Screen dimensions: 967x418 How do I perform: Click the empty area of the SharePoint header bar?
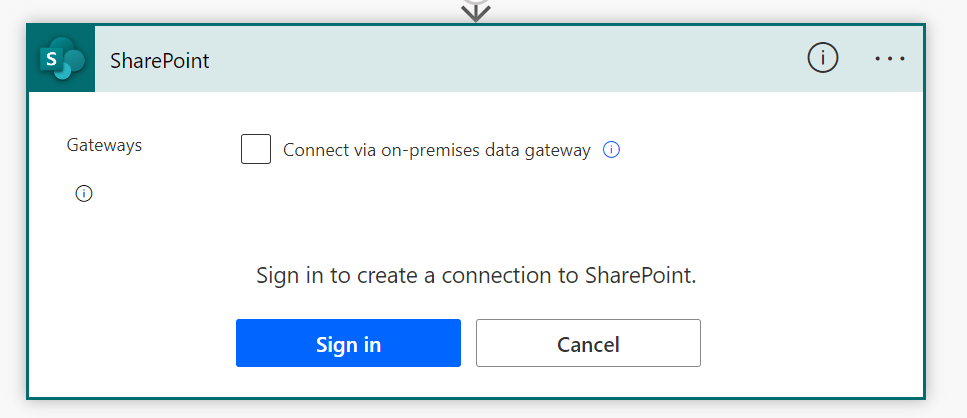tap(500, 59)
